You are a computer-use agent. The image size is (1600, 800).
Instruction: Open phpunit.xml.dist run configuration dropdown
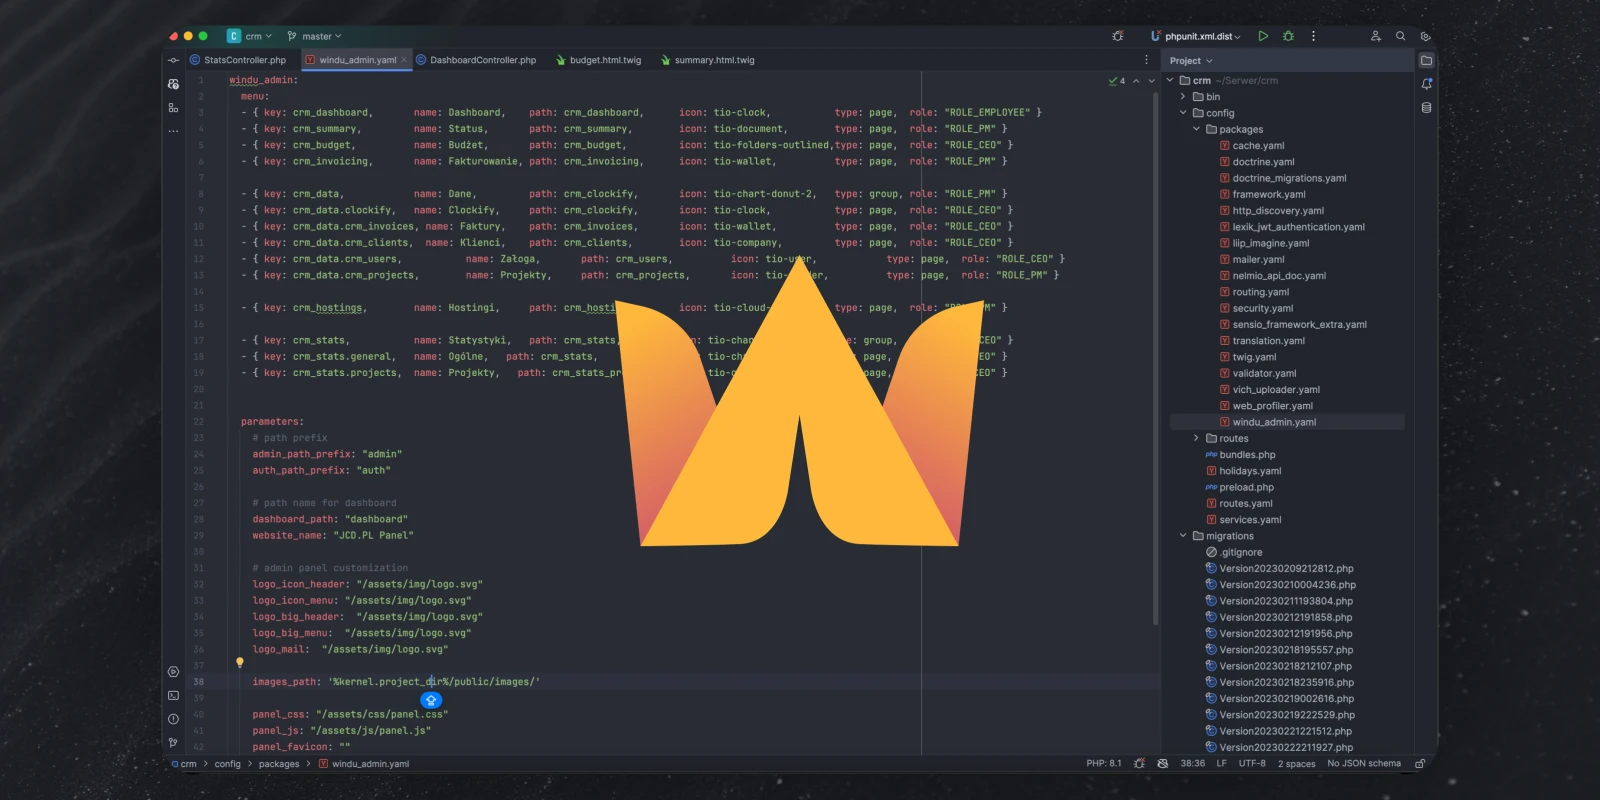coord(1196,36)
